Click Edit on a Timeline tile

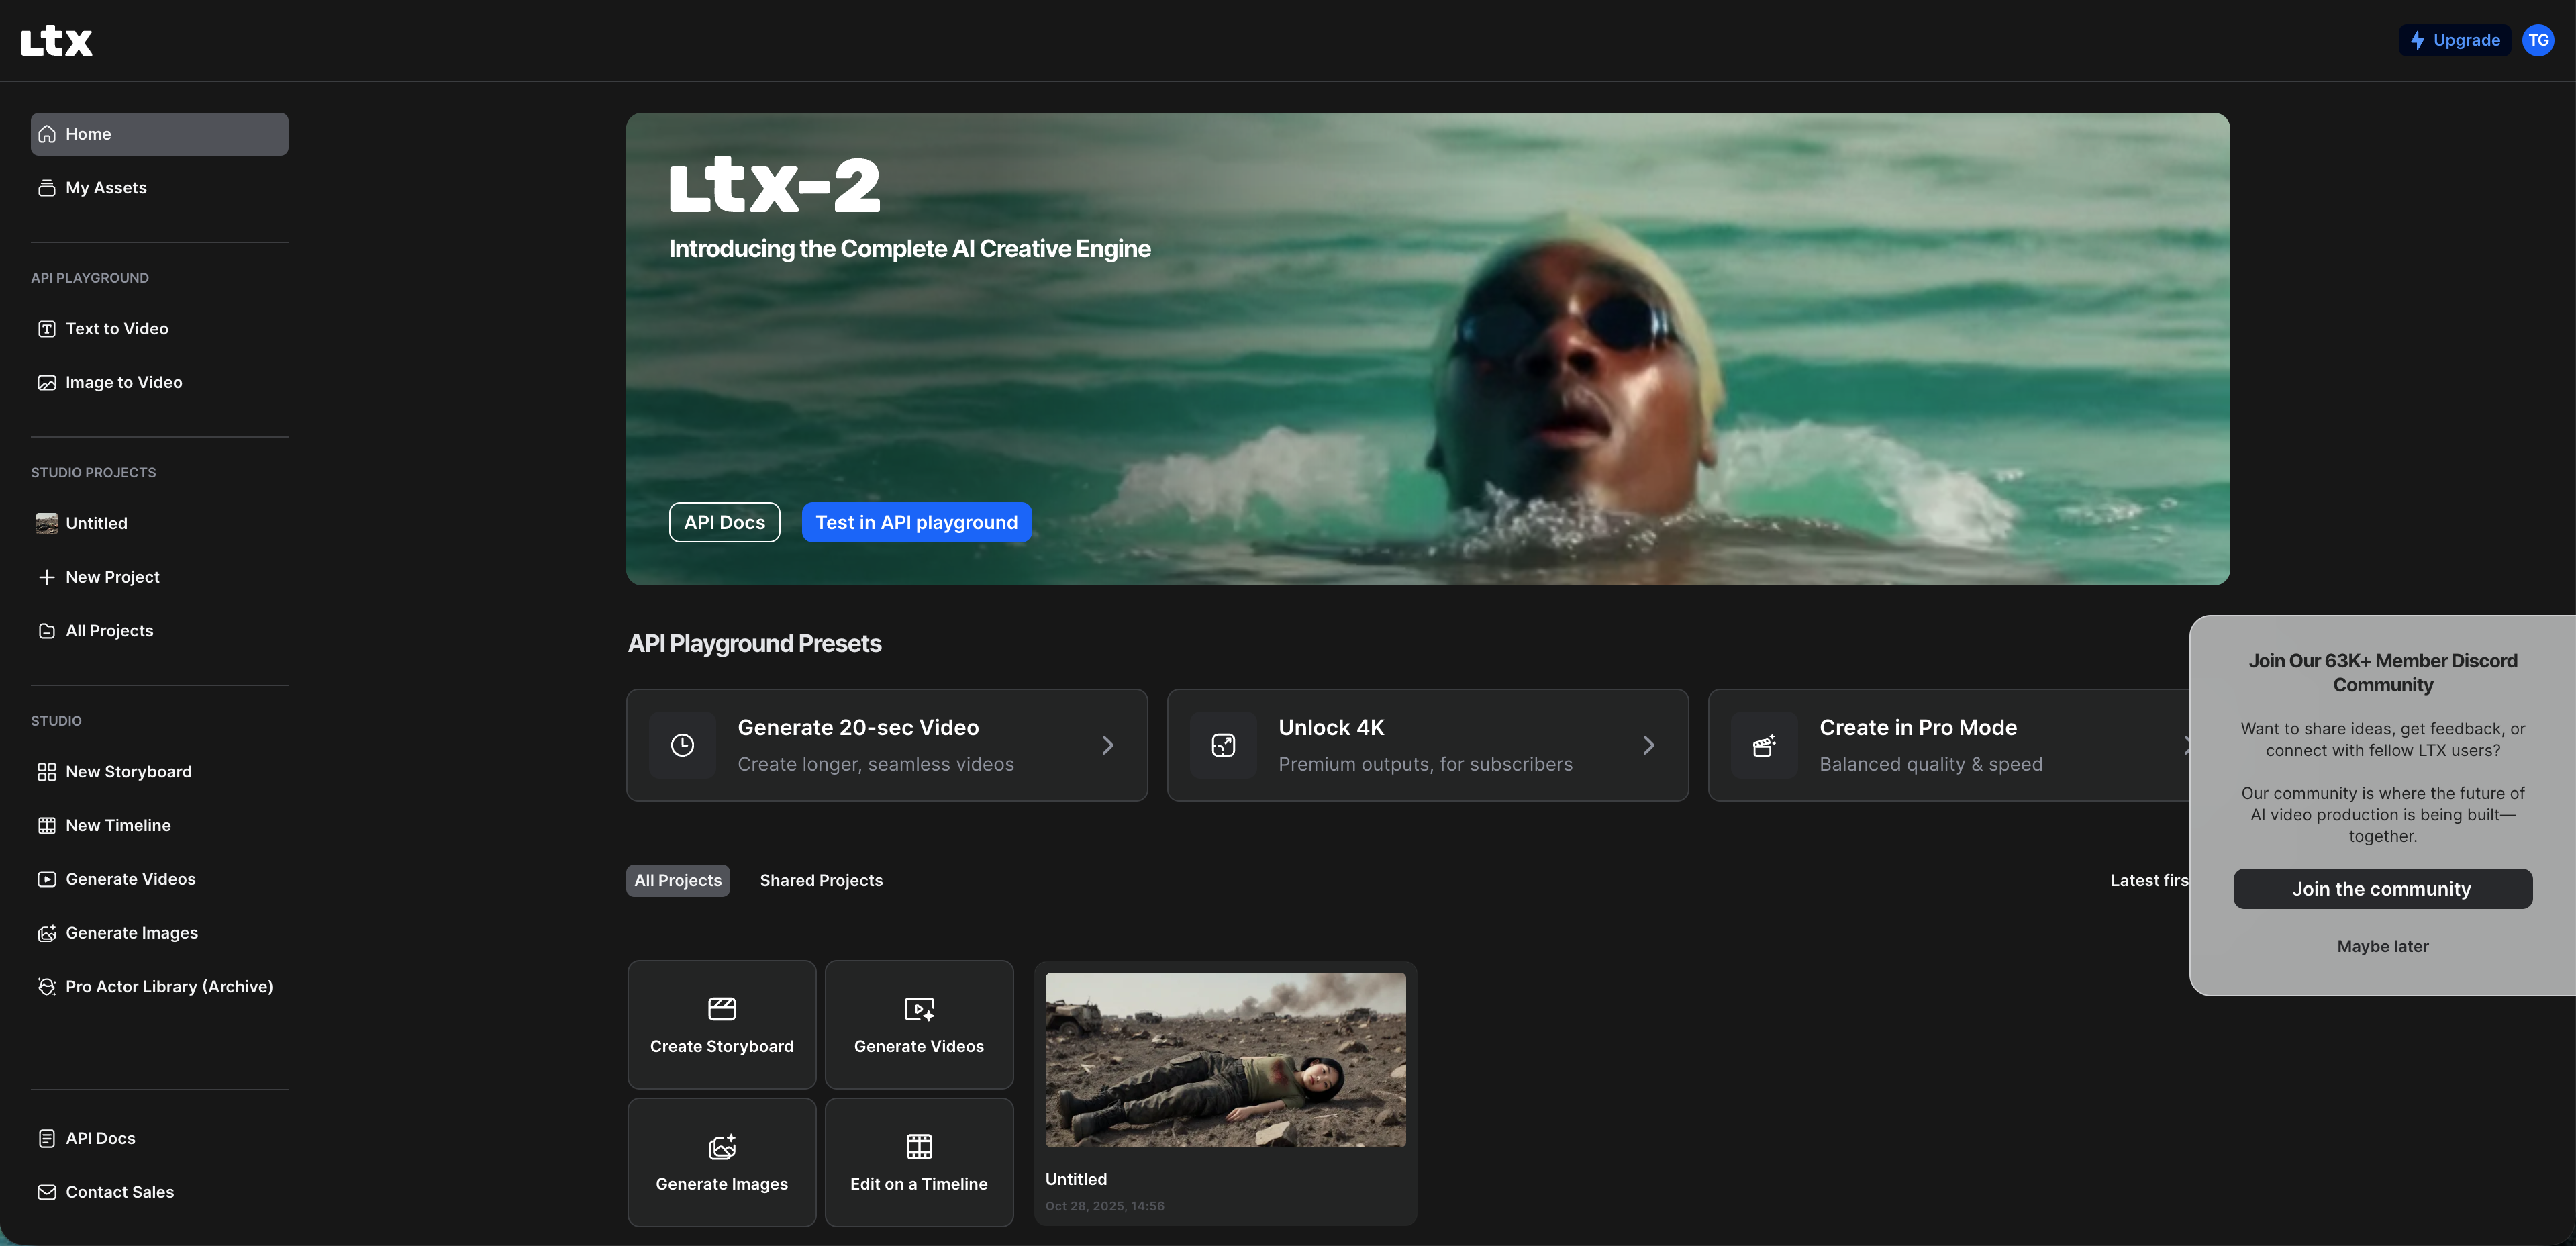click(x=918, y=1162)
